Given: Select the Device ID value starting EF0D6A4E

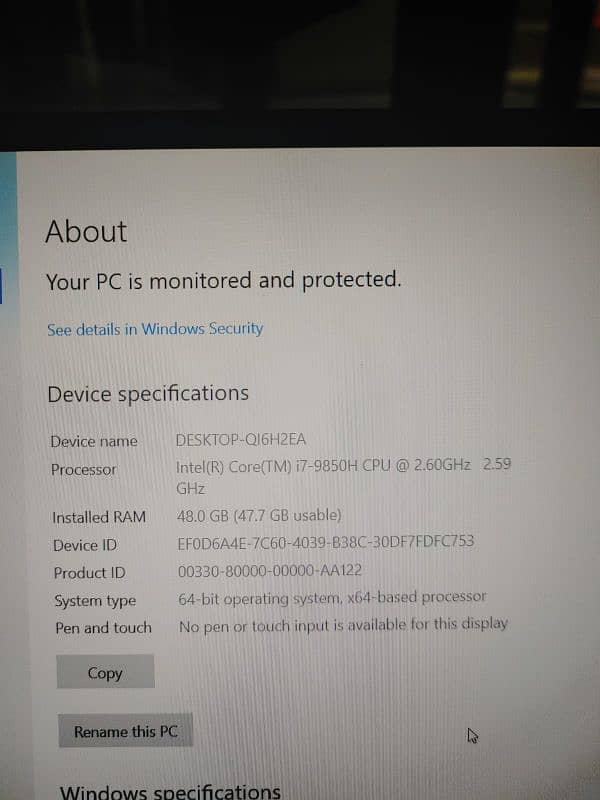Looking at the screenshot, I should pos(326,542).
